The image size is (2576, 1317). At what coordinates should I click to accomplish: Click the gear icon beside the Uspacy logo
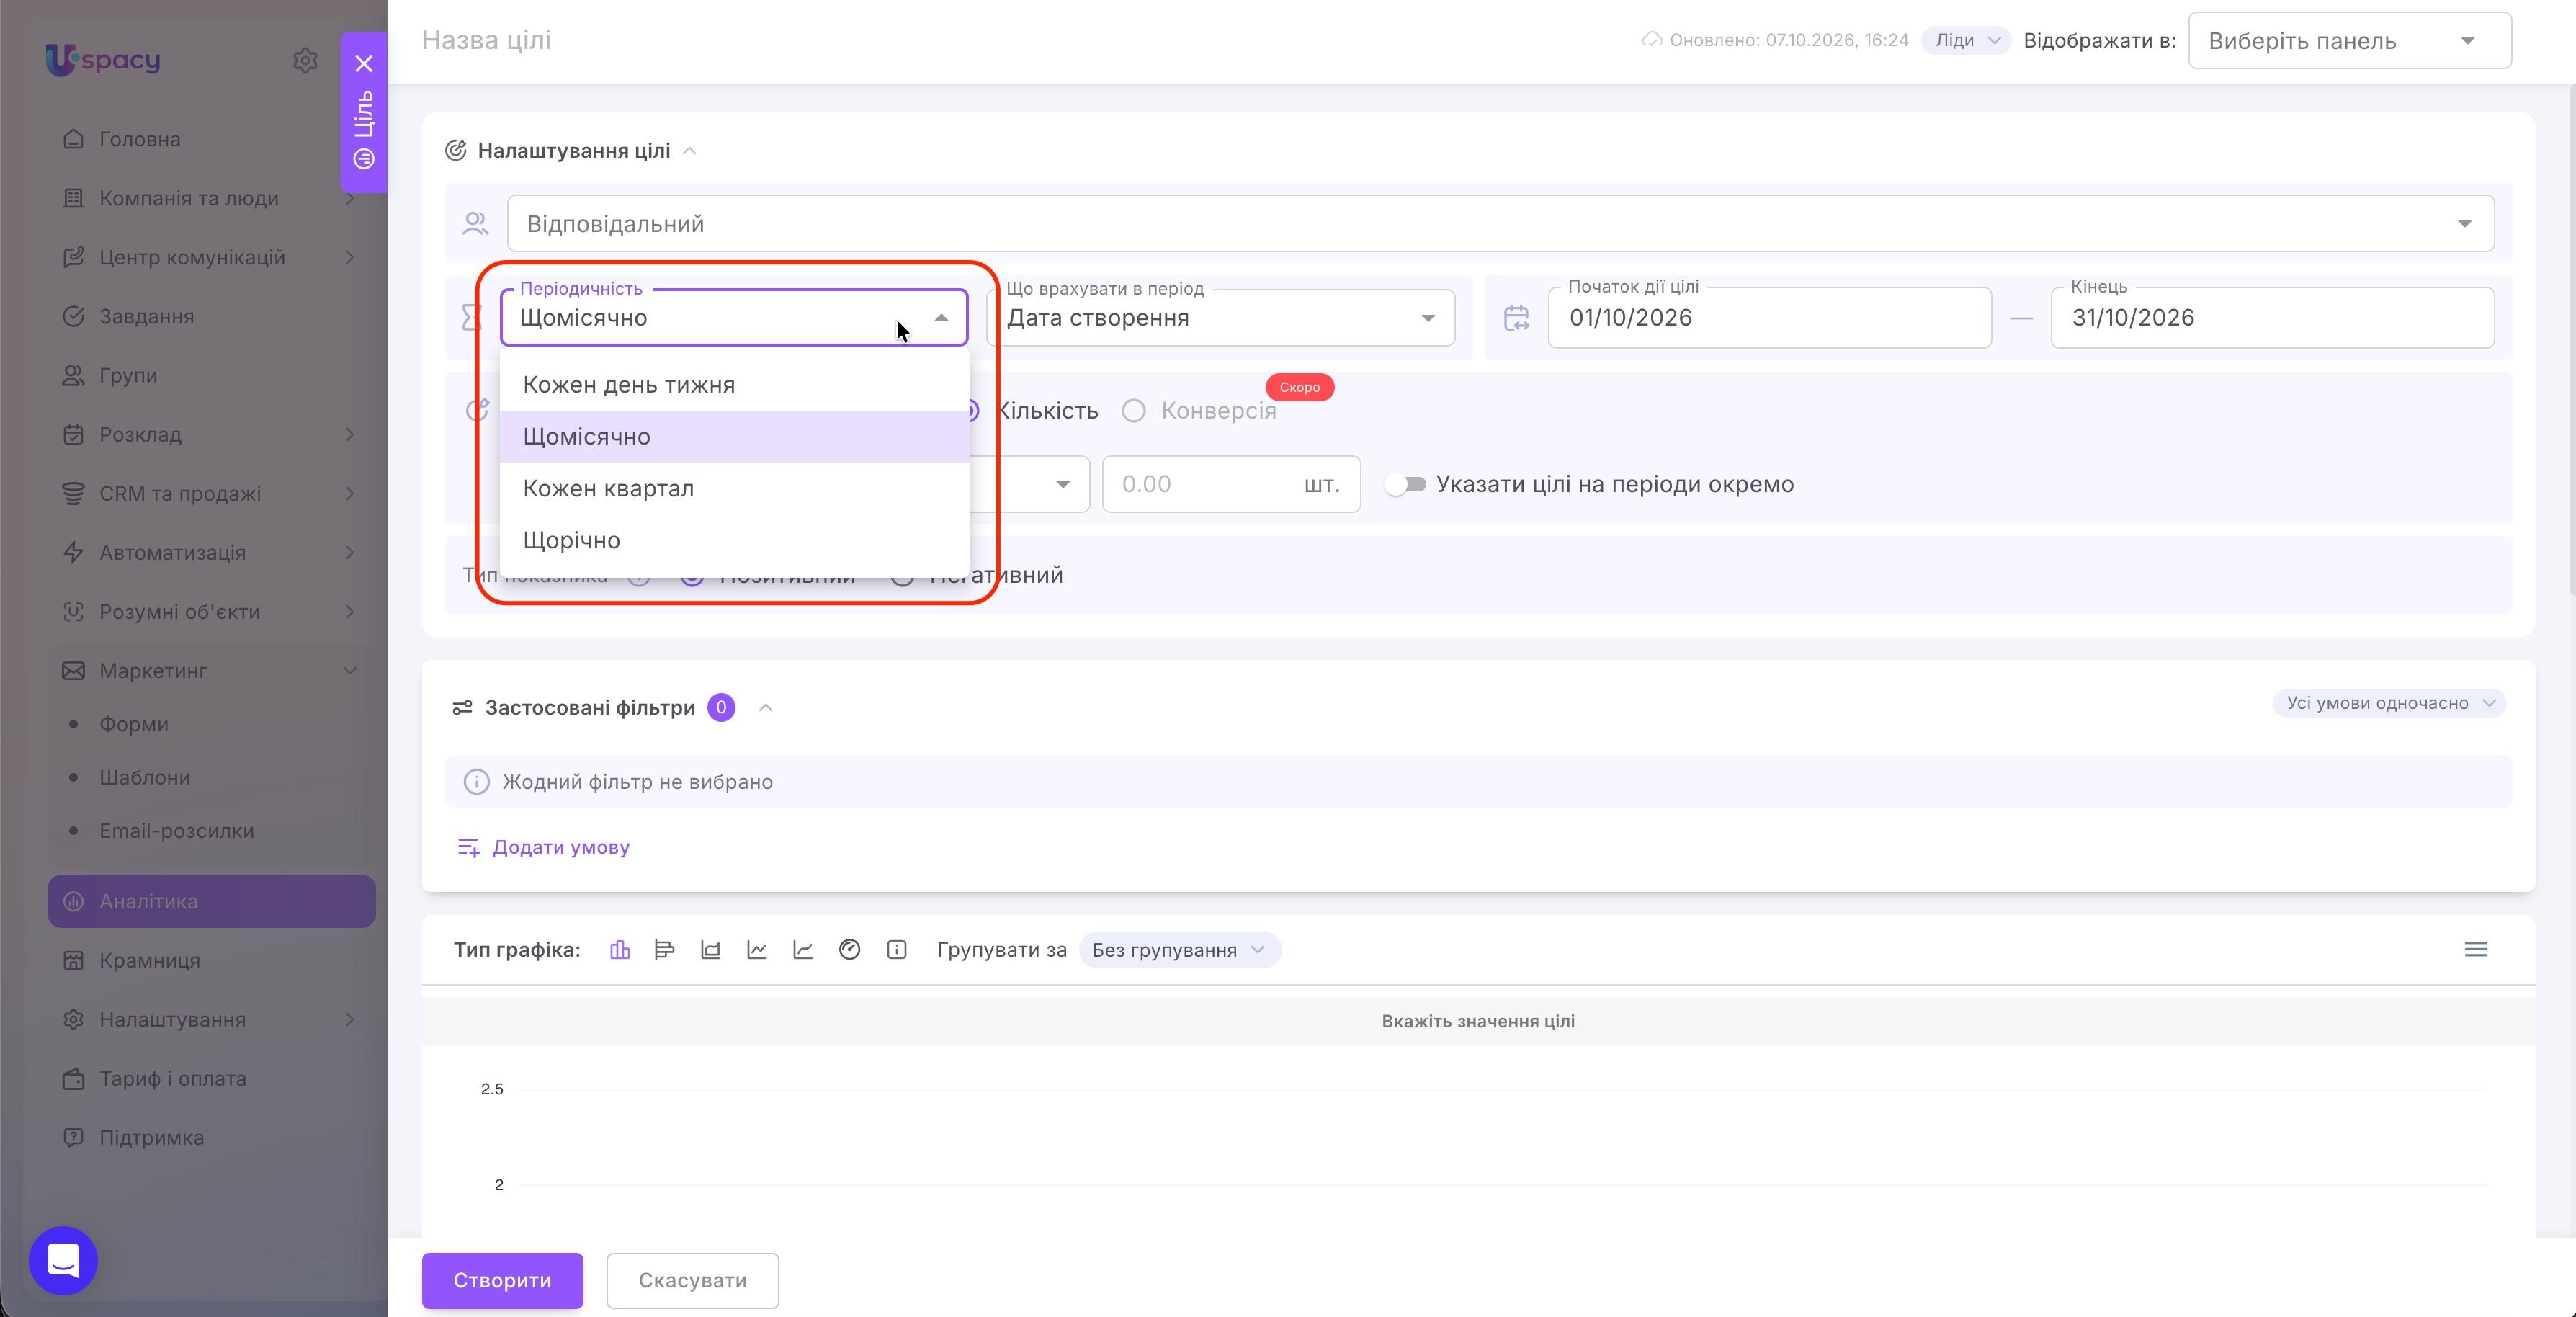(x=305, y=60)
